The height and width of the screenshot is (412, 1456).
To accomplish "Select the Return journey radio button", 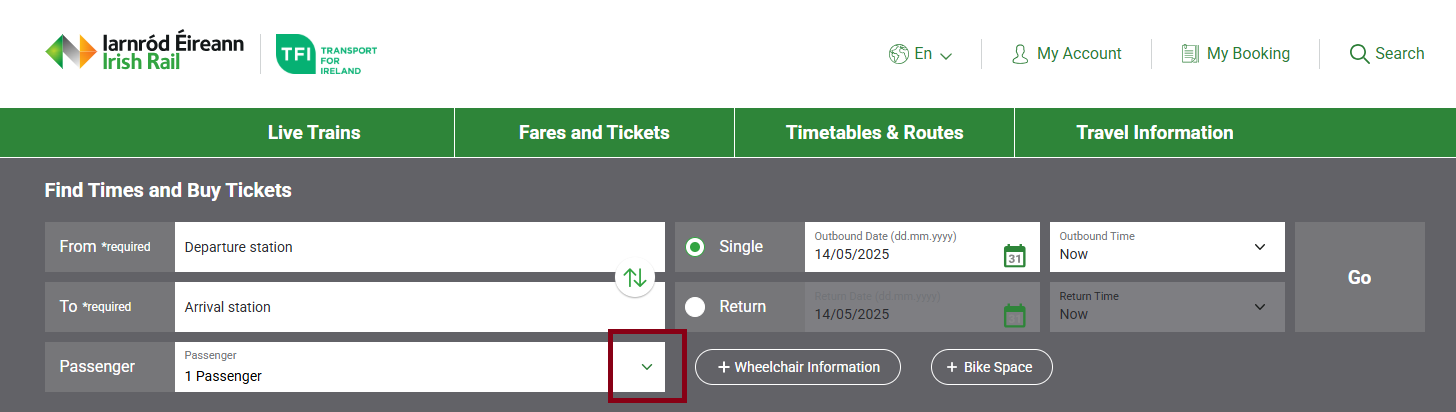I will coord(695,307).
